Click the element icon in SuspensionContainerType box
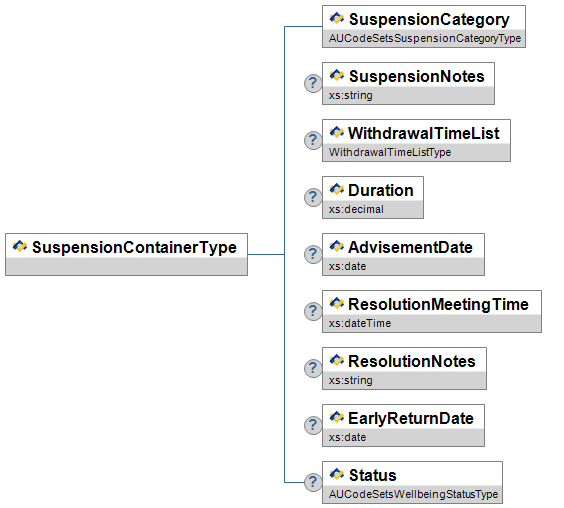Viewport: 564px width, 508px height. (x=19, y=246)
